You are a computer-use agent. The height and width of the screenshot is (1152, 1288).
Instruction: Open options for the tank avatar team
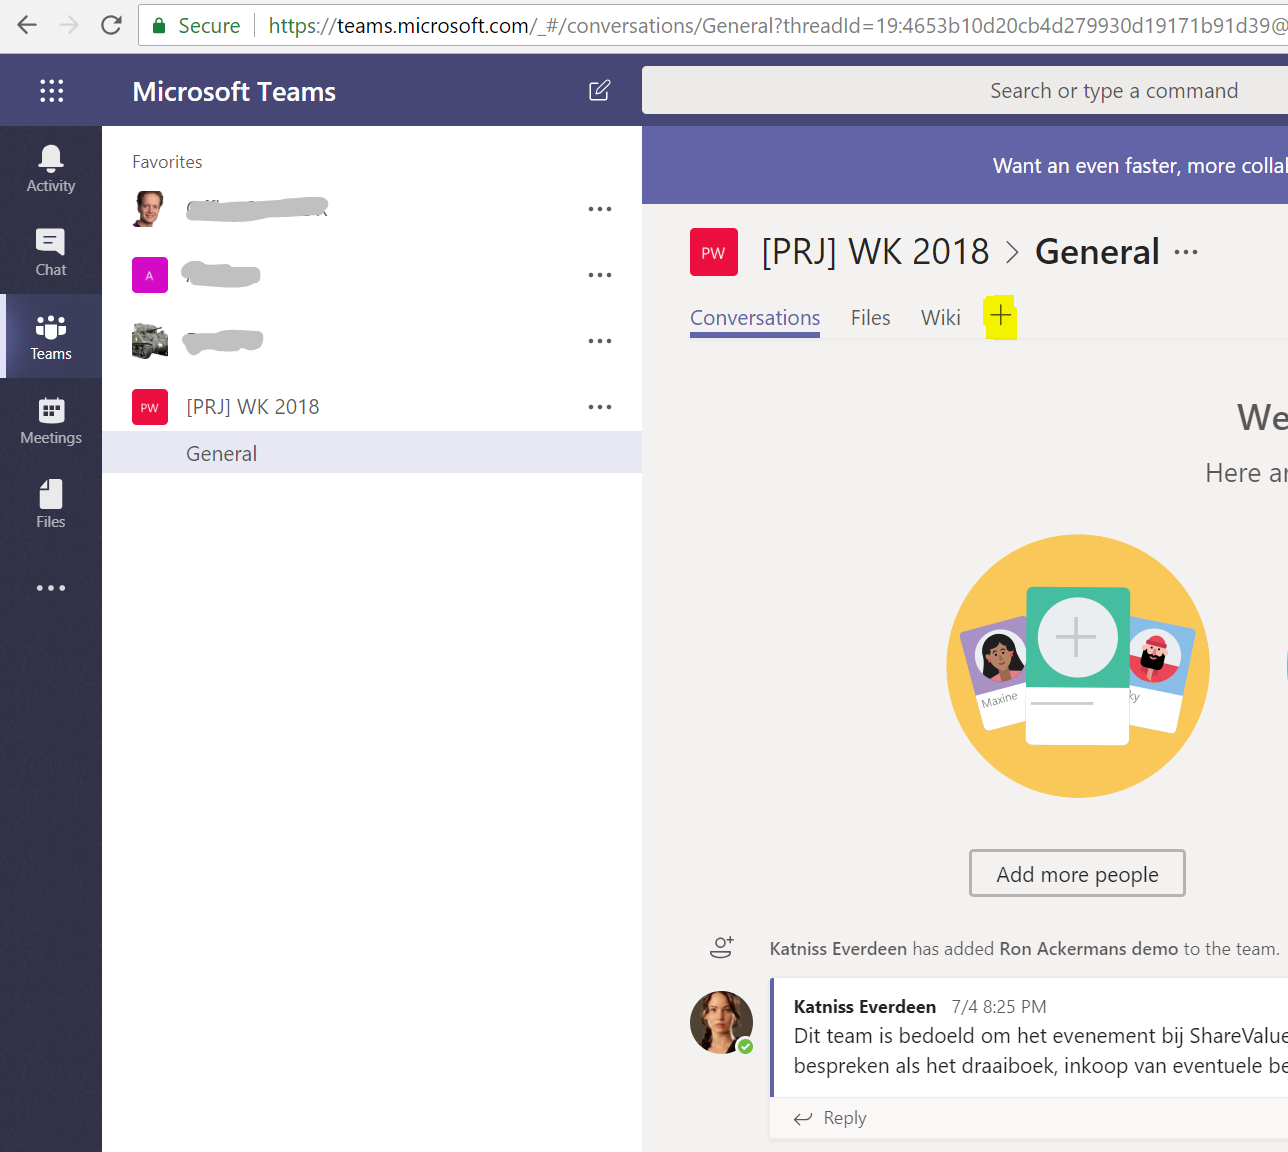pos(600,341)
